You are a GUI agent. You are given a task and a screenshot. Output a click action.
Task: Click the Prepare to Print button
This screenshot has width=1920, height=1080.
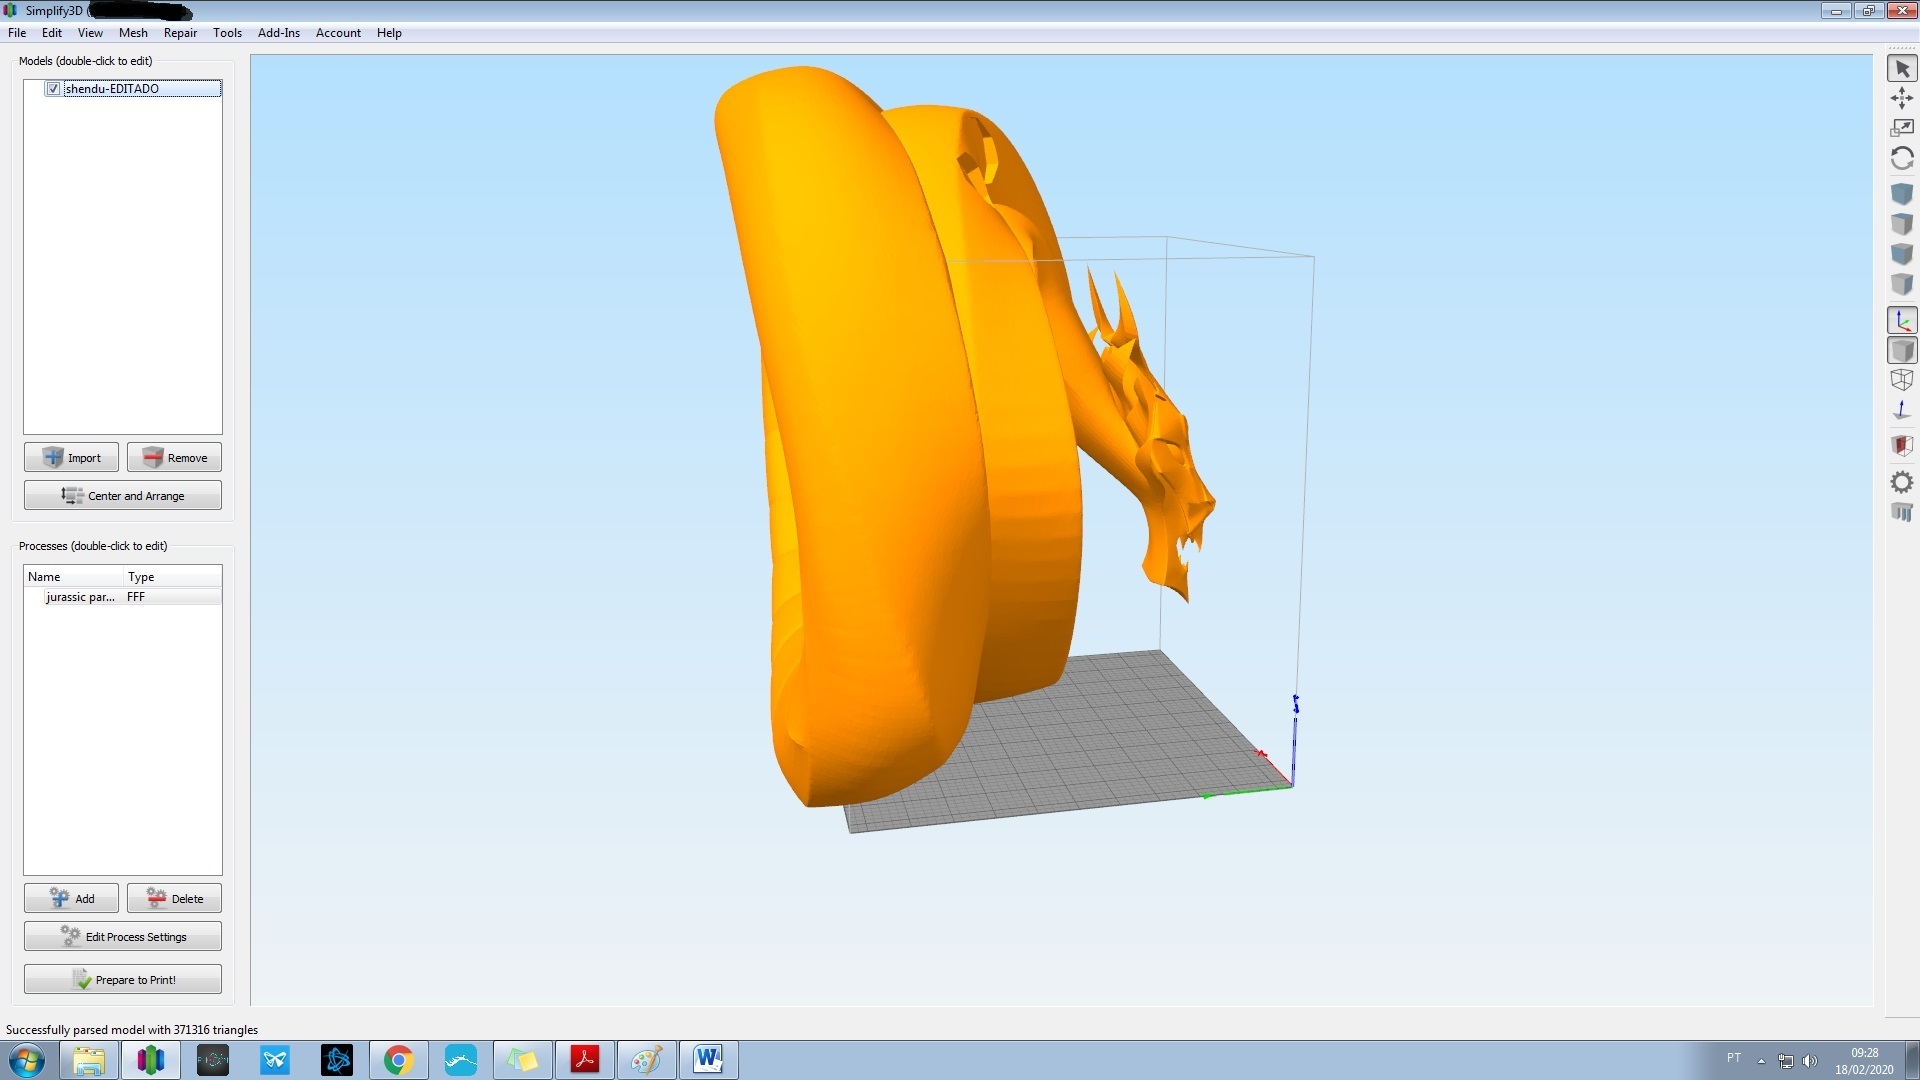[x=122, y=979]
